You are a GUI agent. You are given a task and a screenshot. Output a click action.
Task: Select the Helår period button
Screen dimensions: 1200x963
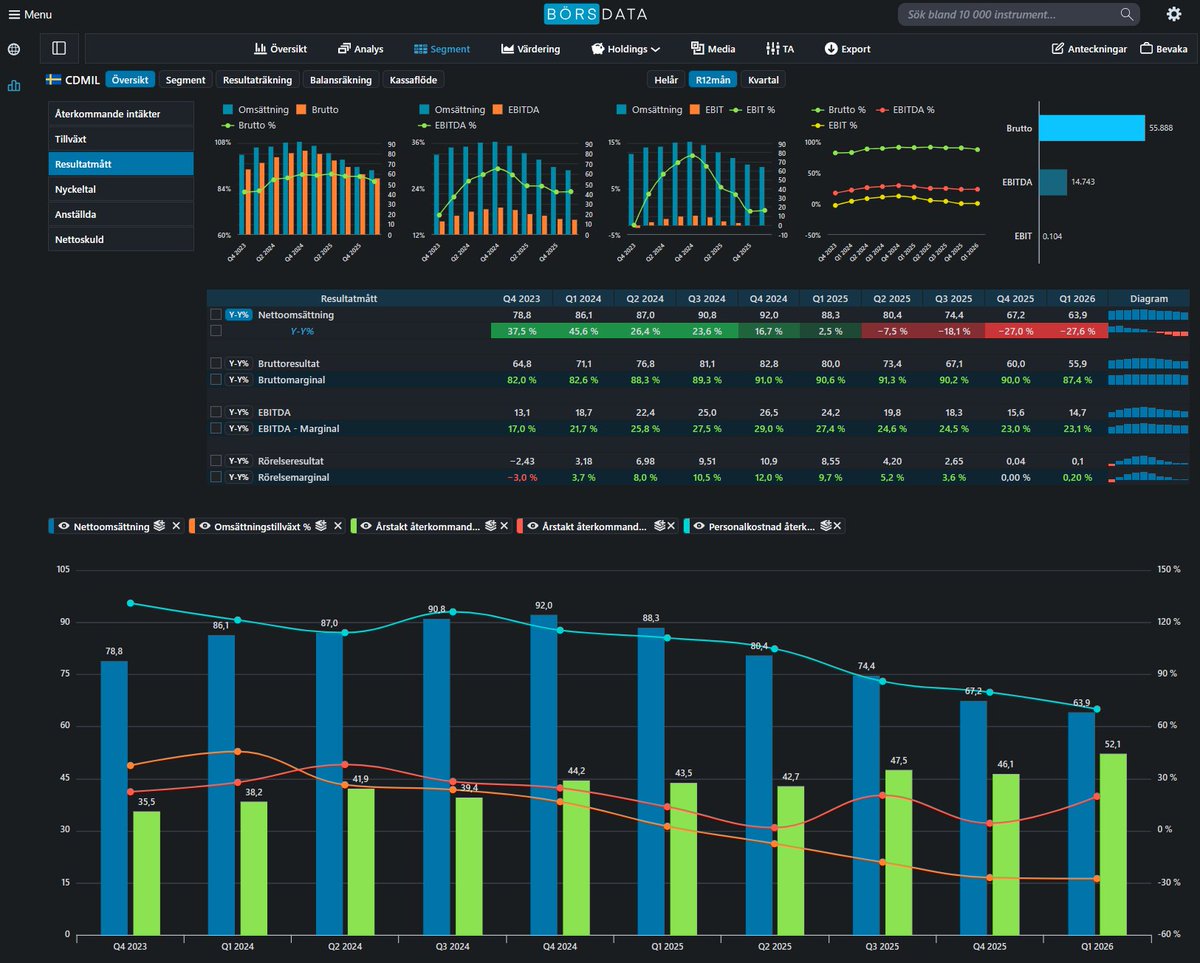pos(665,80)
